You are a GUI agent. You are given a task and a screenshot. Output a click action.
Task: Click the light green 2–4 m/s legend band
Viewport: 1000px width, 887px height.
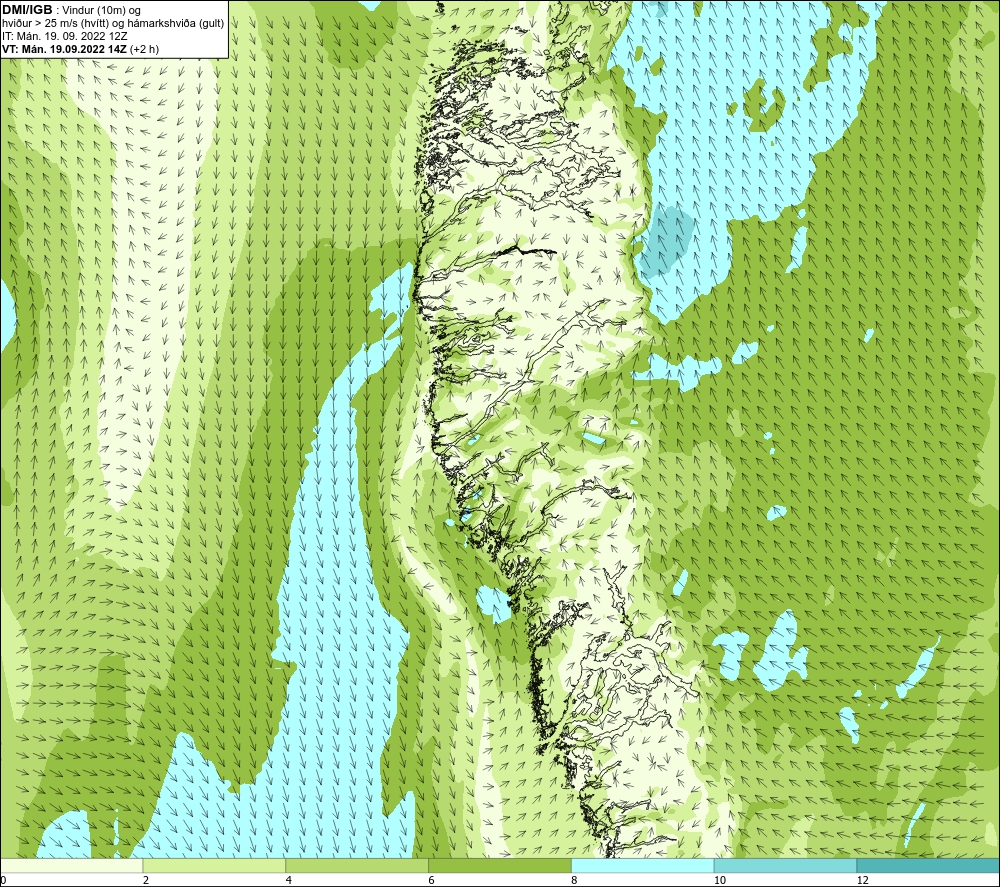coord(214,865)
